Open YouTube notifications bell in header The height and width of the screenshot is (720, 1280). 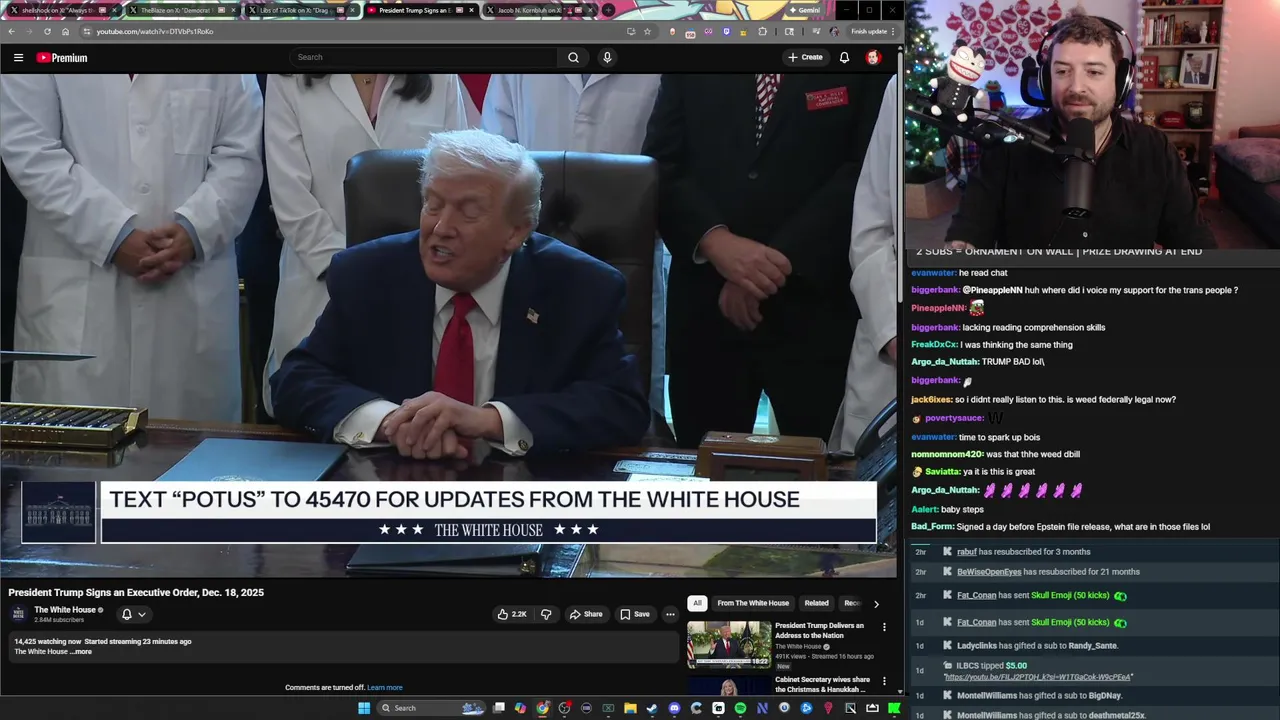coord(844,57)
